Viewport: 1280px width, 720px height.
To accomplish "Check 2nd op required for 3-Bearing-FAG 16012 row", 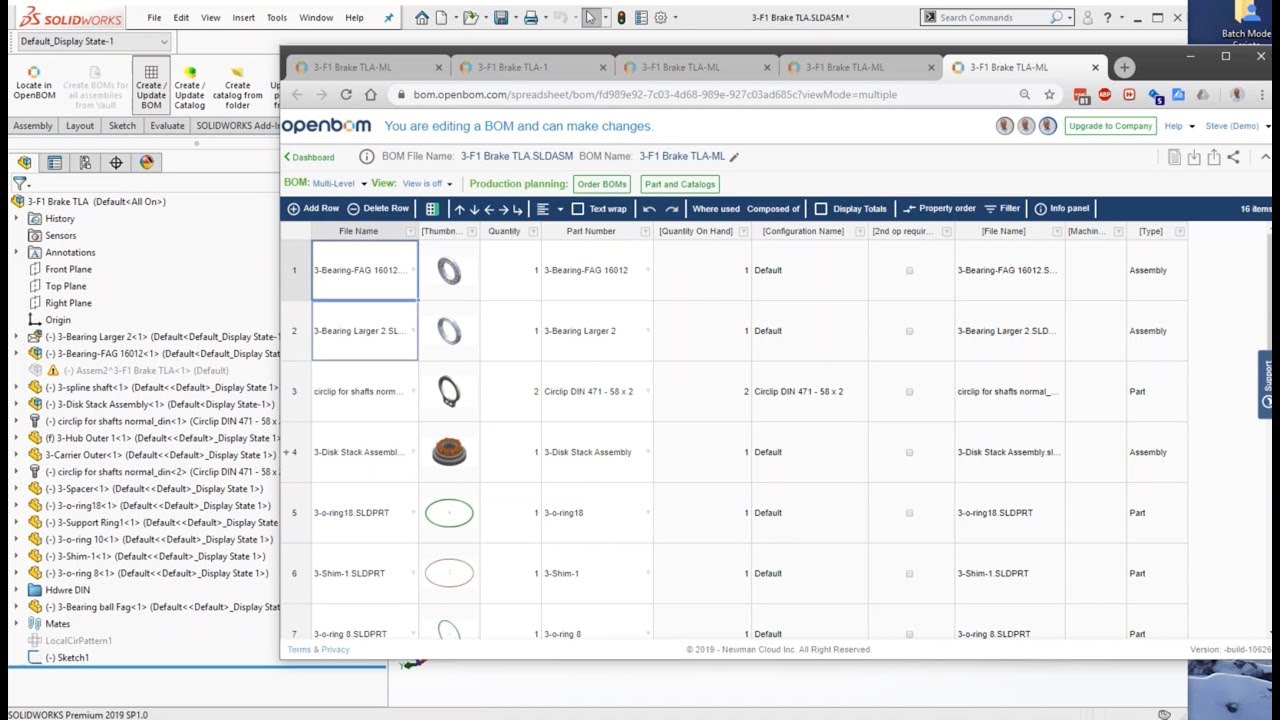I will 909,271.
